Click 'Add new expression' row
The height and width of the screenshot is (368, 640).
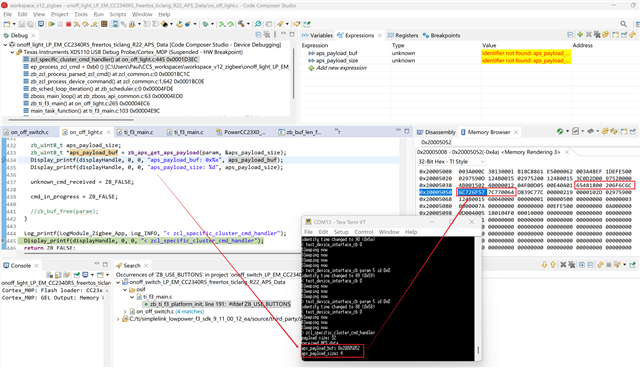tap(341, 68)
